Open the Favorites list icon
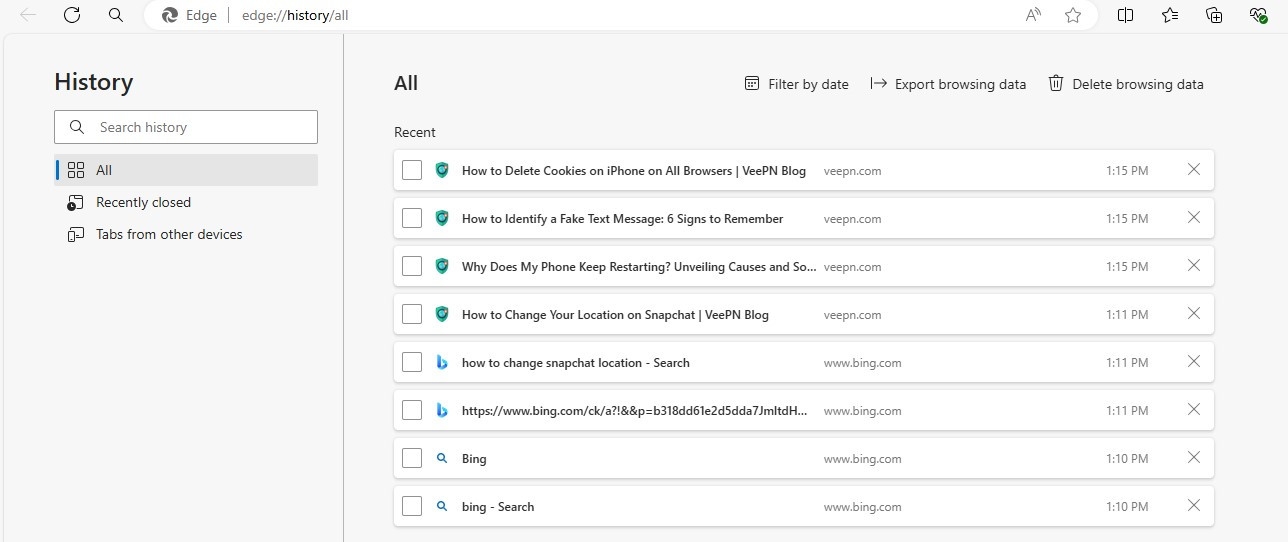 pos(1170,15)
